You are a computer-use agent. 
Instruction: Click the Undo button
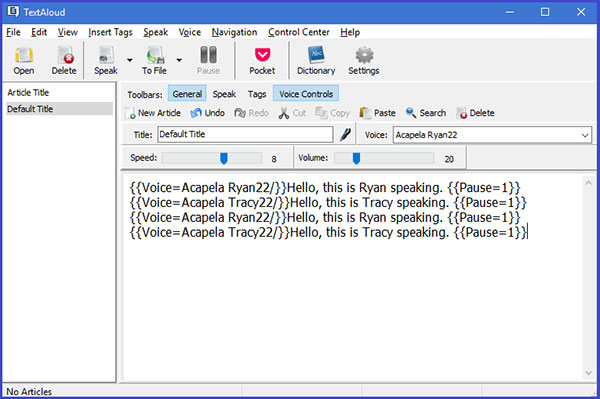(x=207, y=113)
